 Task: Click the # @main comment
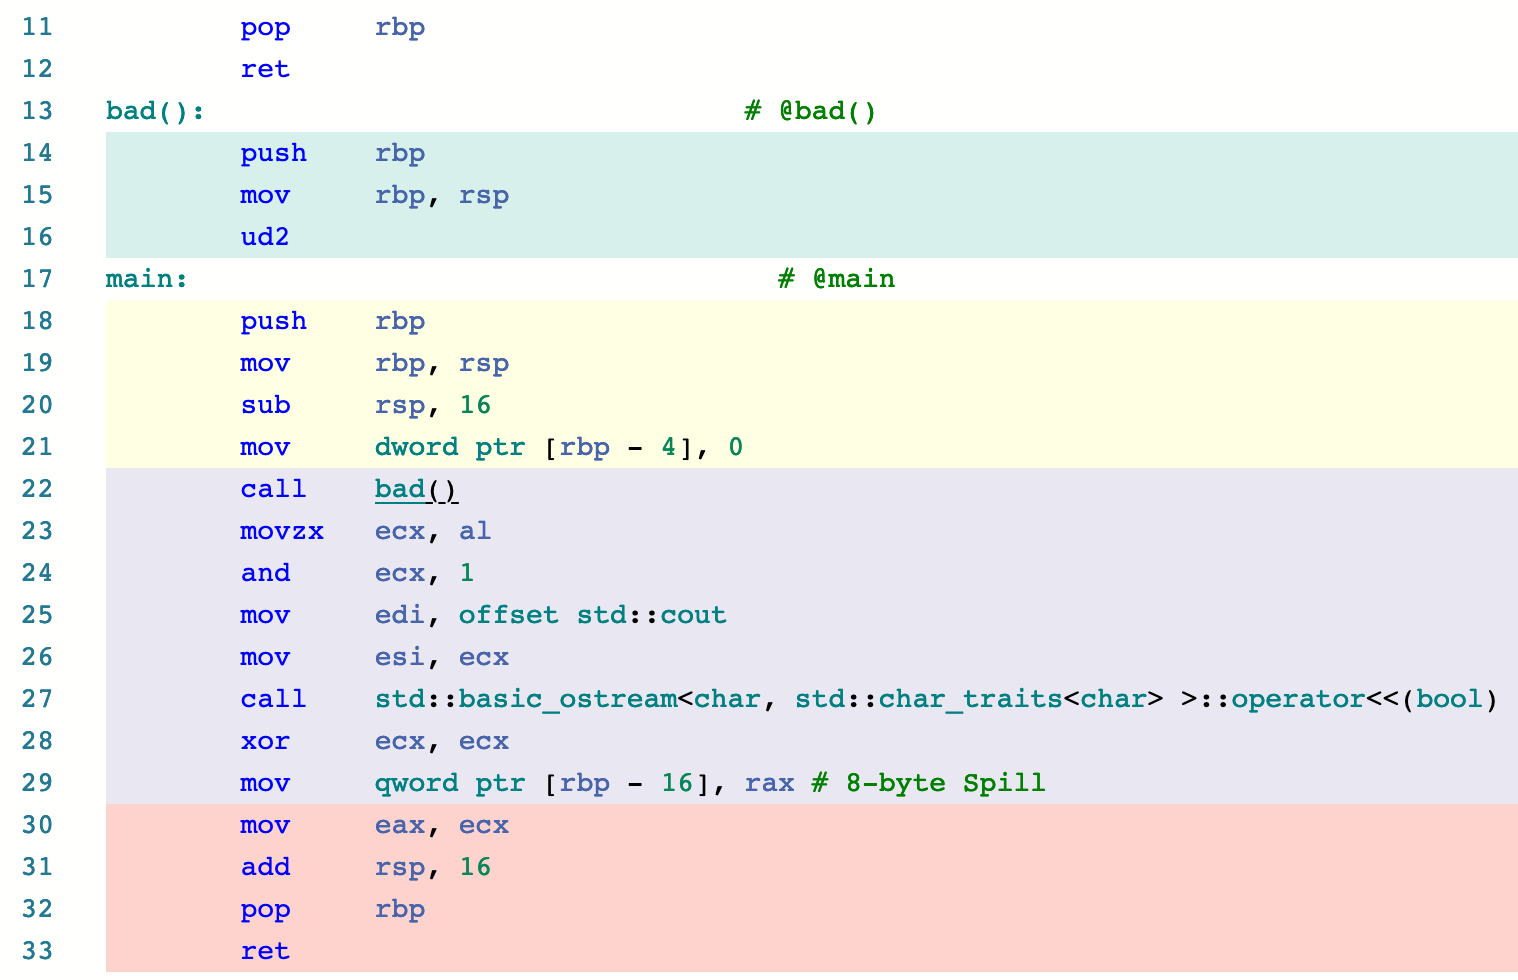pos(836,279)
